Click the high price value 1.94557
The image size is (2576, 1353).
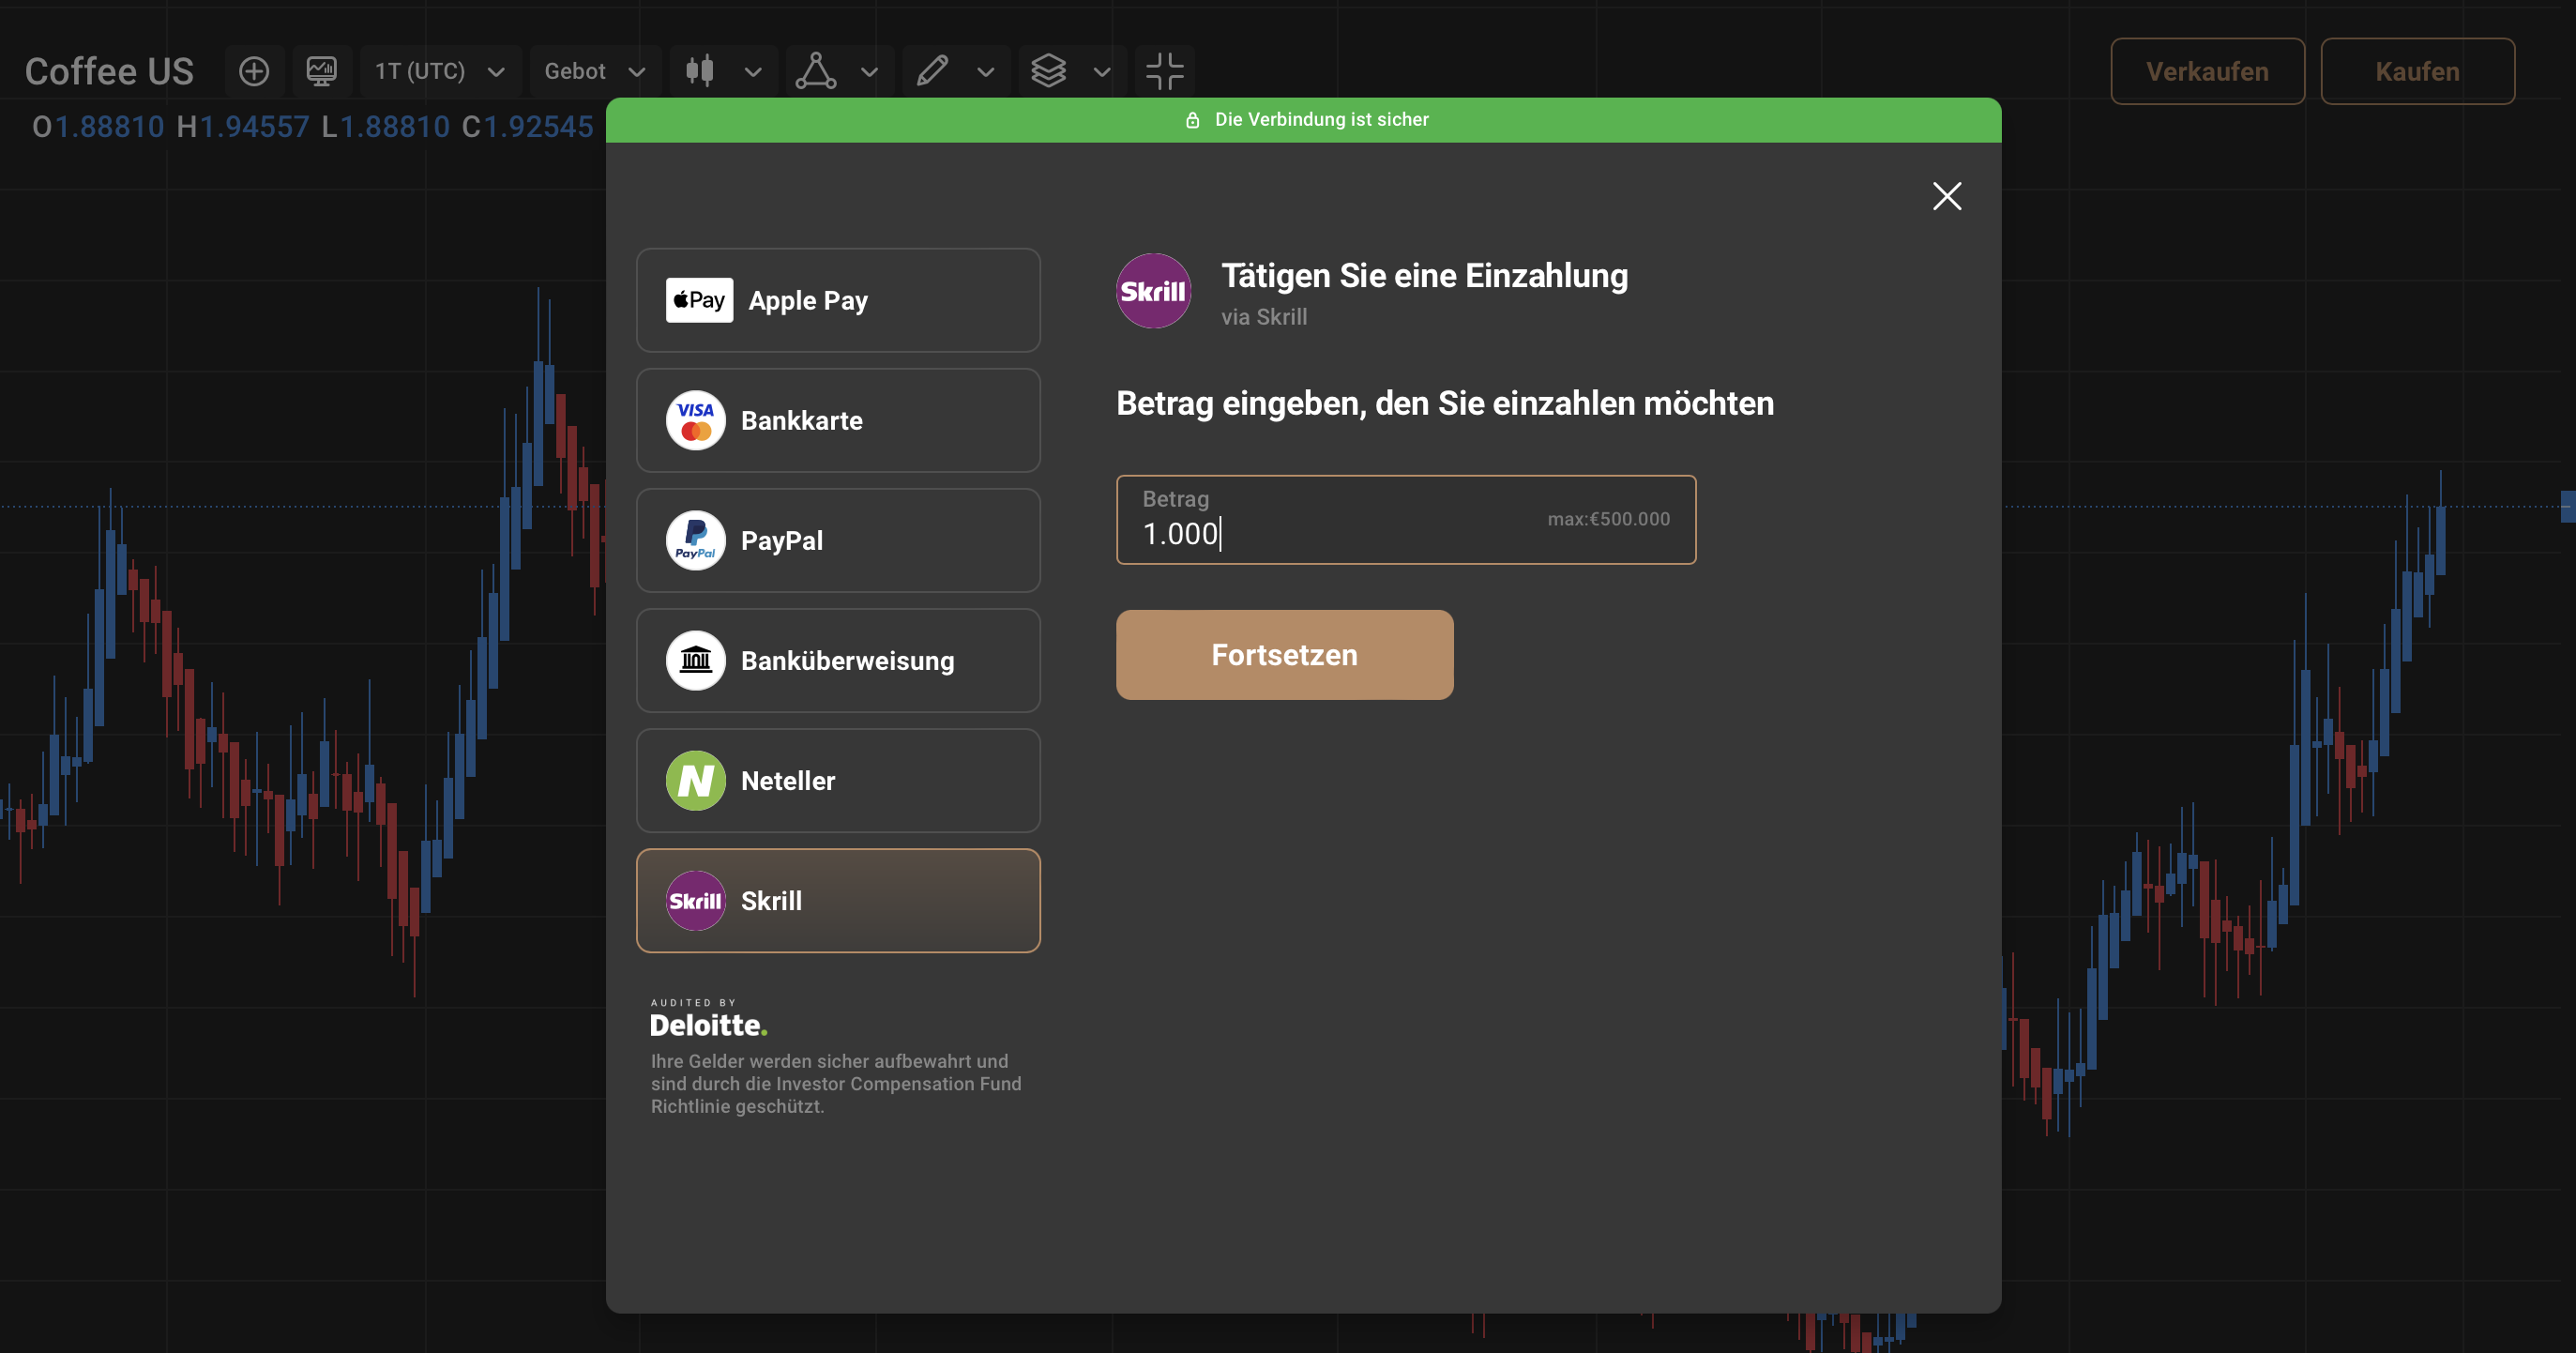(254, 127)
